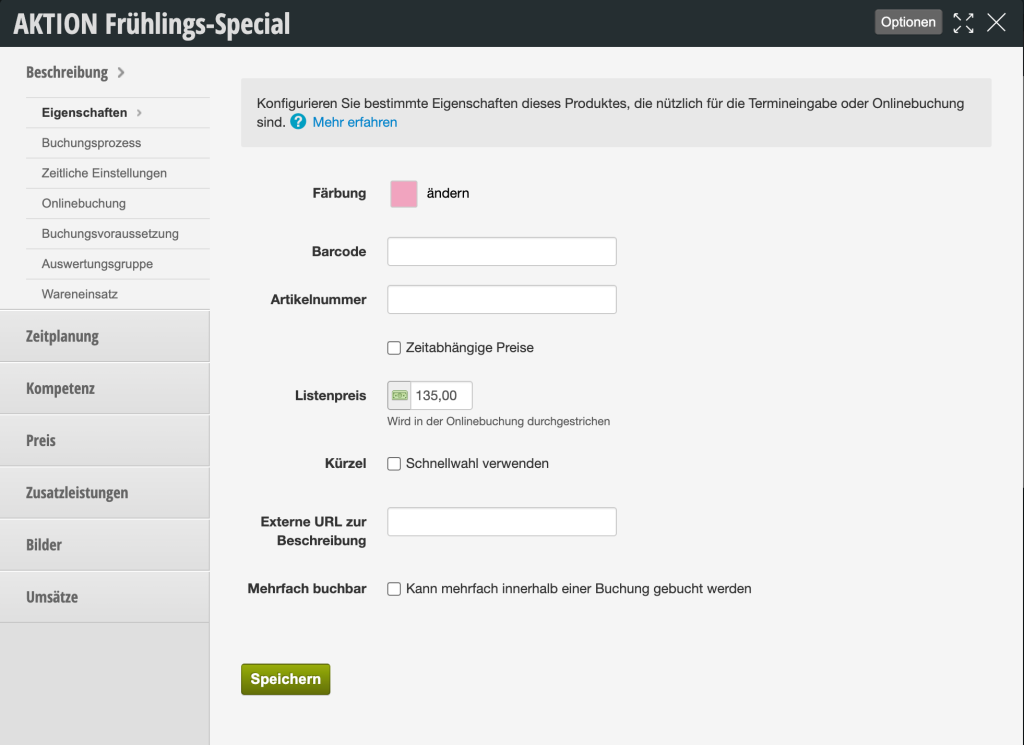Image resolution: width=1024 pixels, height=745 pixels.
Task: Click the green money icon beside Listenpreis
Action: (399, 396)
